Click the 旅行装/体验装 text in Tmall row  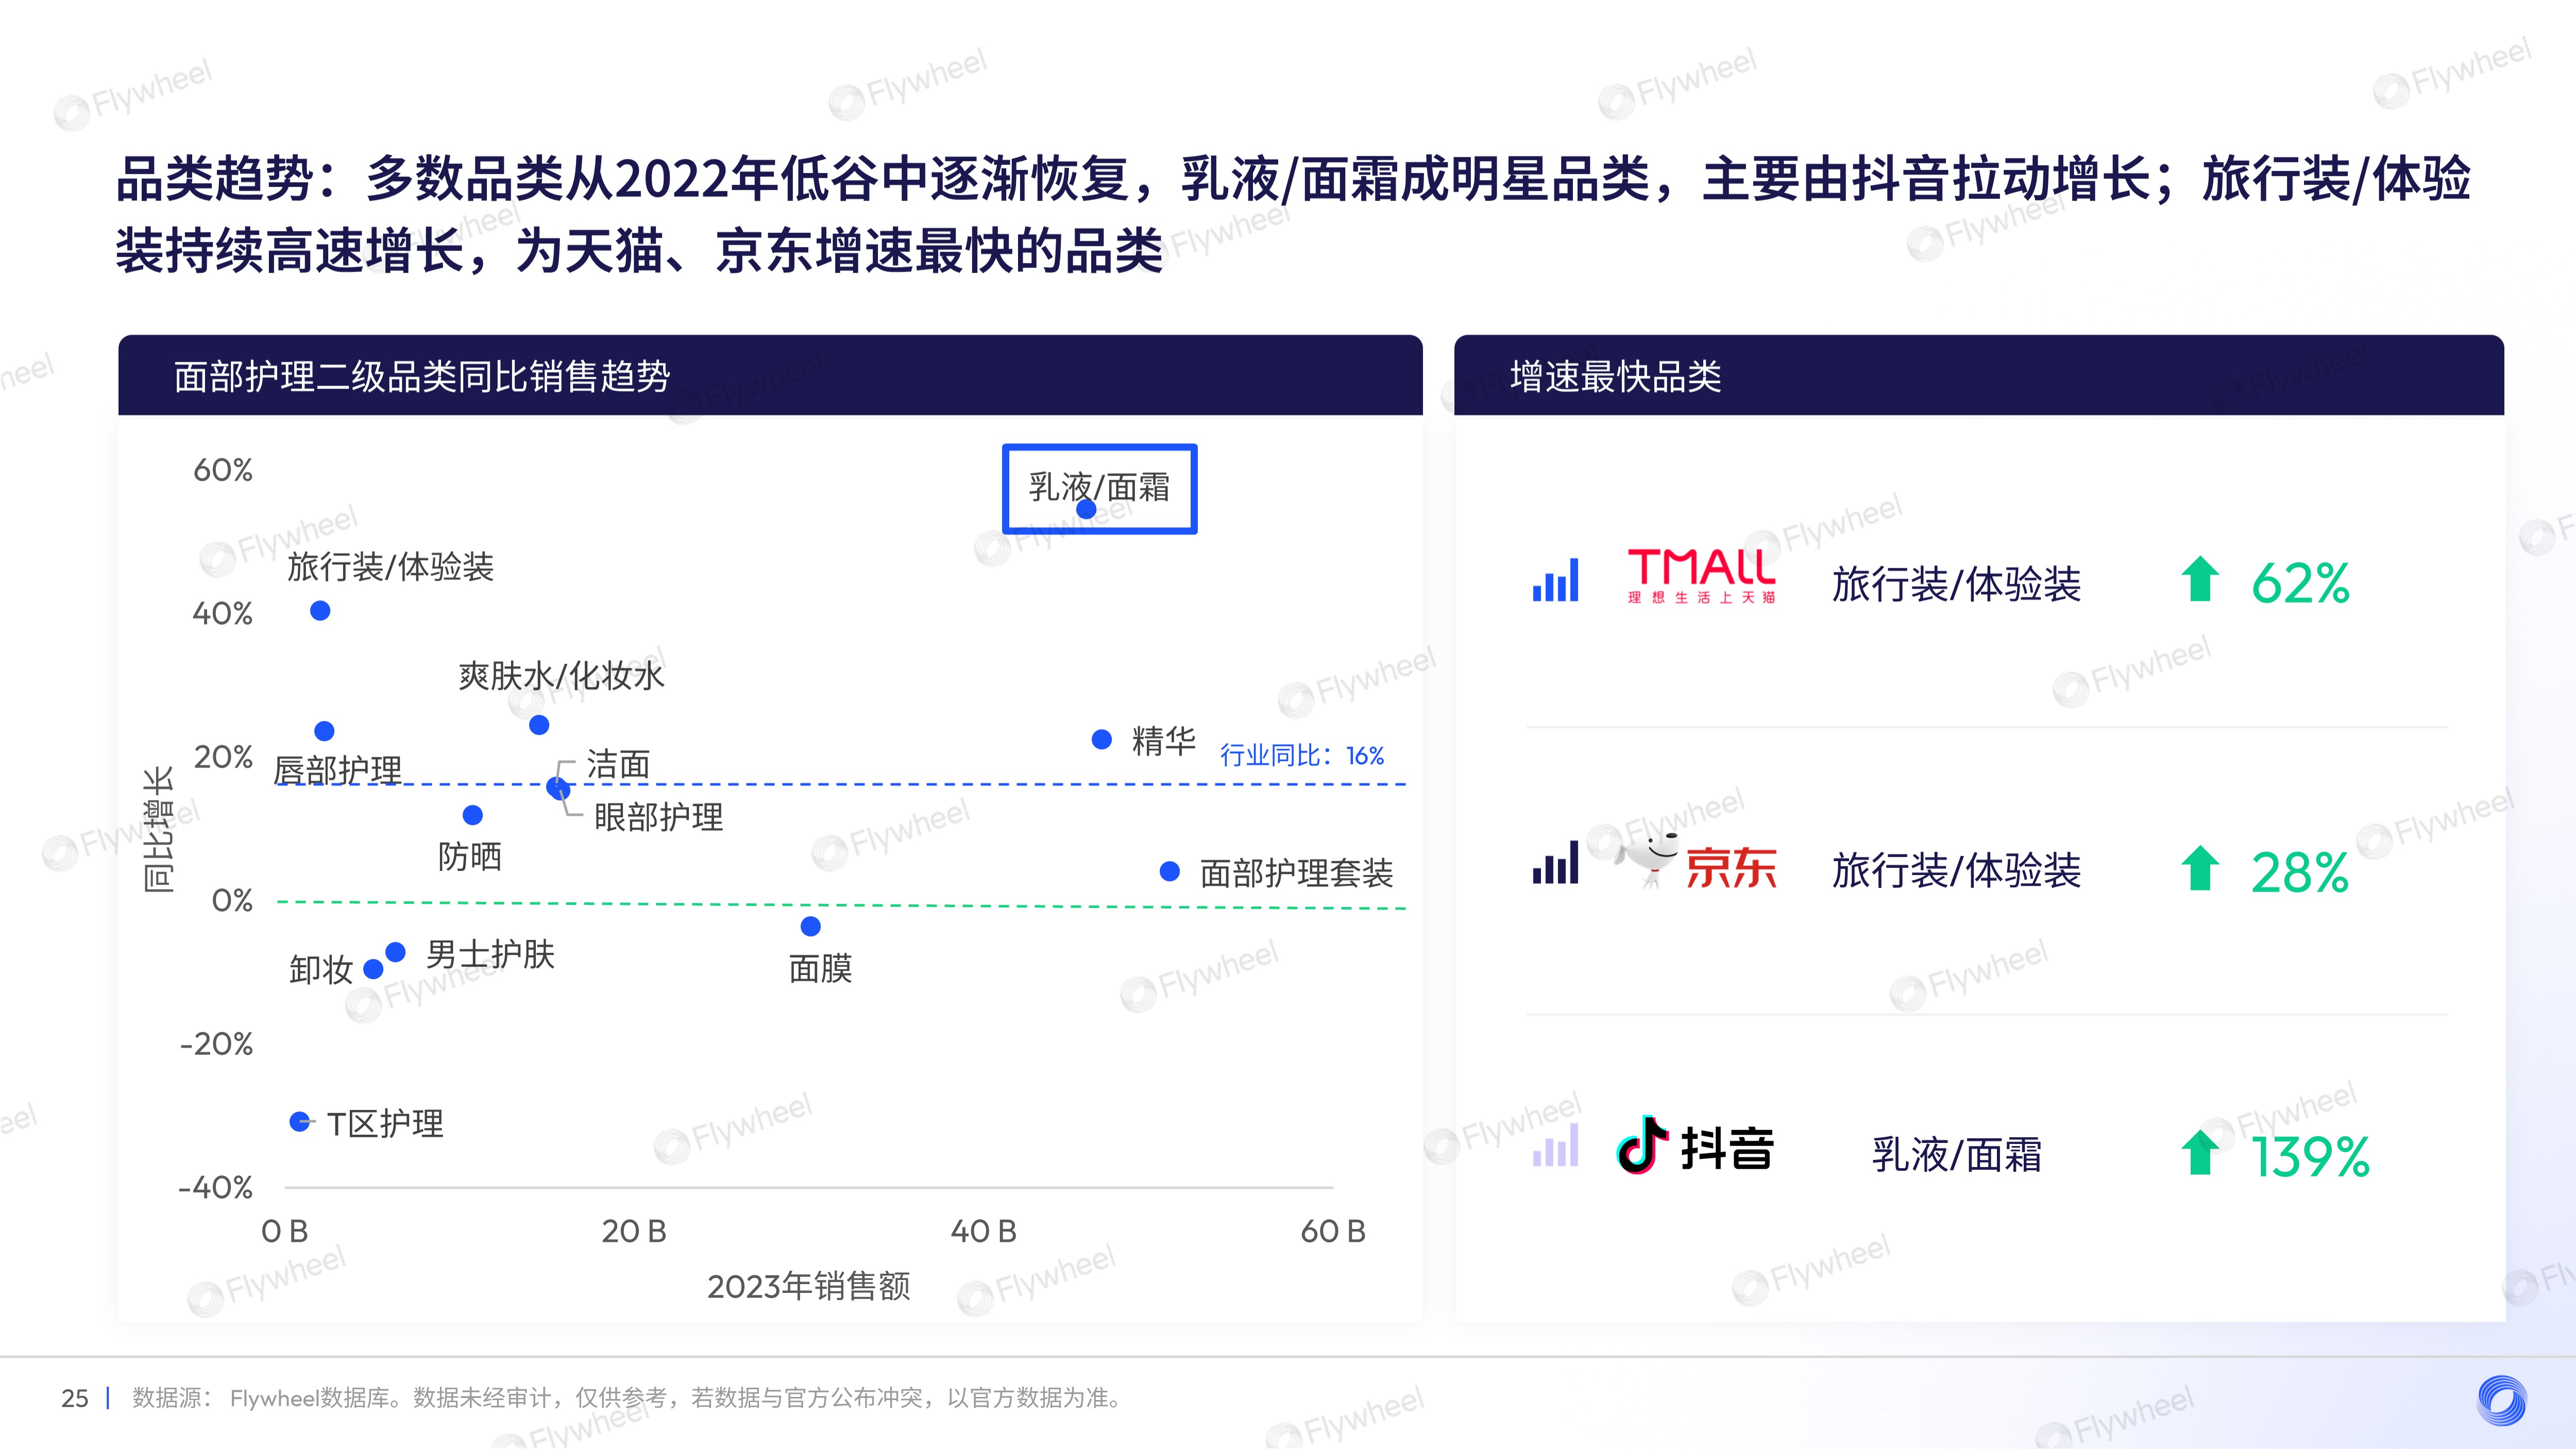(1956, 583)
